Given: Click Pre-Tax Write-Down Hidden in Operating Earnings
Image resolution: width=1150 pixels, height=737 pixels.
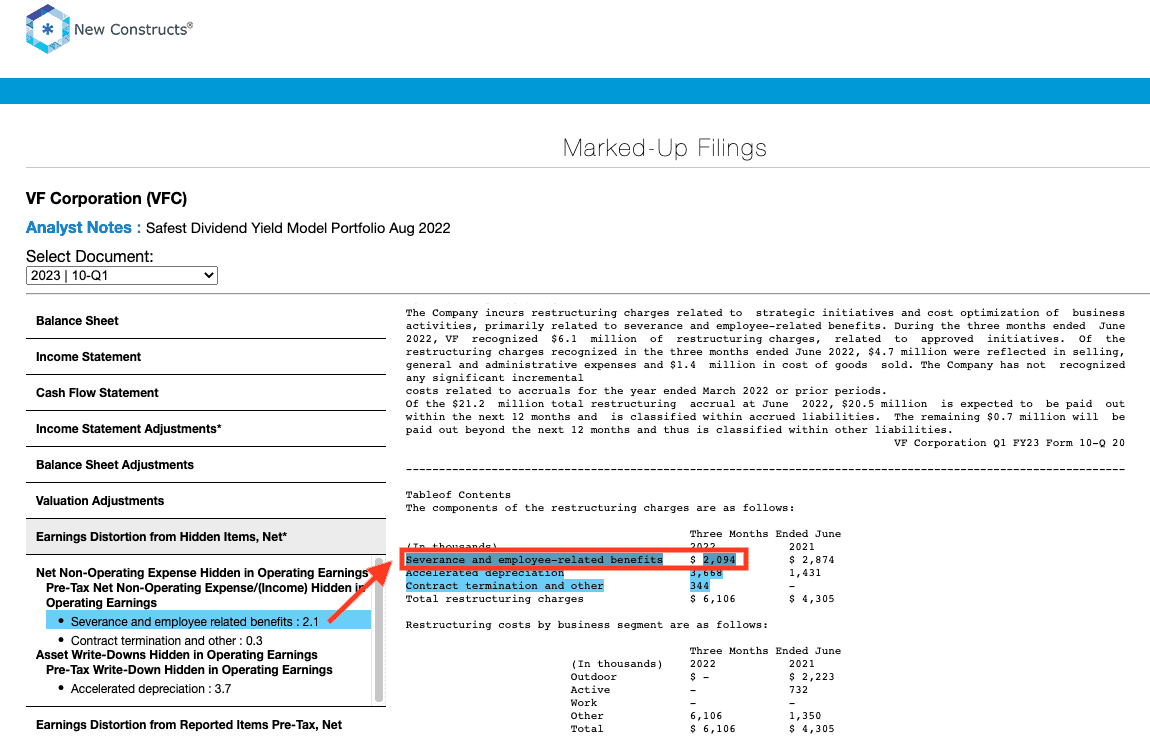Looking at the screenshot, I should (189, 670).
